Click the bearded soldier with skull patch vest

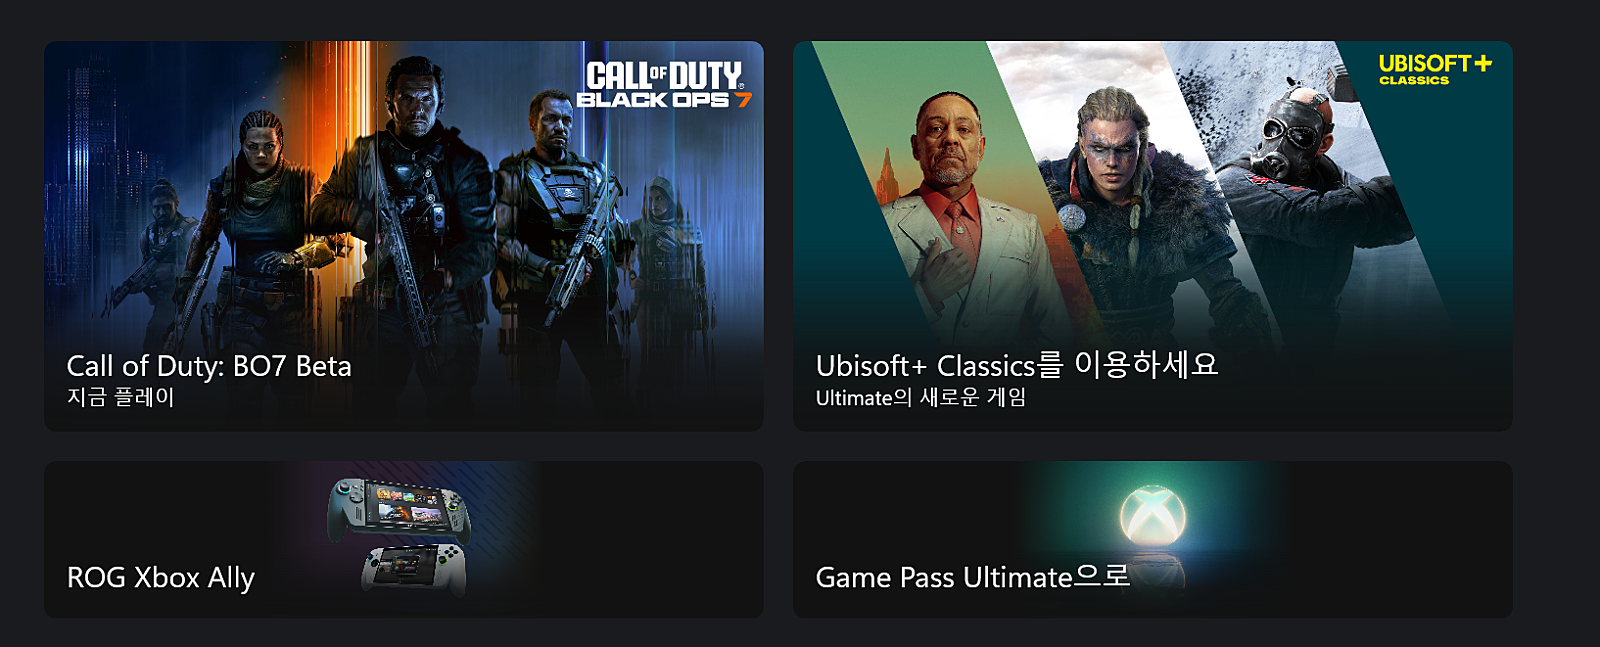pyautogui.click(x=555, y=210)
